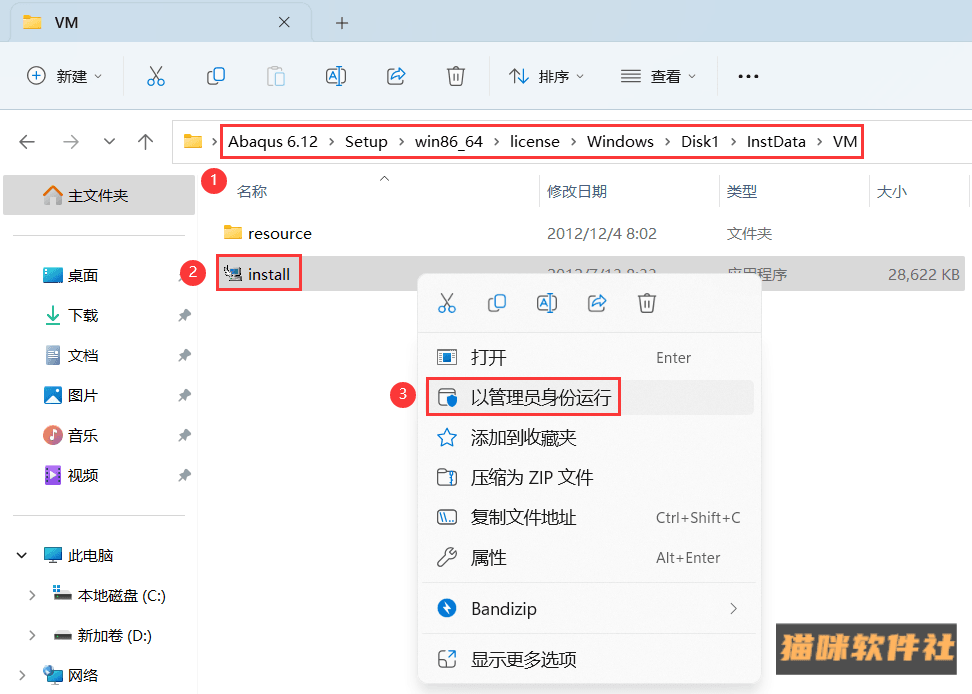Viewport: 972px width, 694px height.
Task: Click the Copy icon in the context menu
Action: [497, 303]
